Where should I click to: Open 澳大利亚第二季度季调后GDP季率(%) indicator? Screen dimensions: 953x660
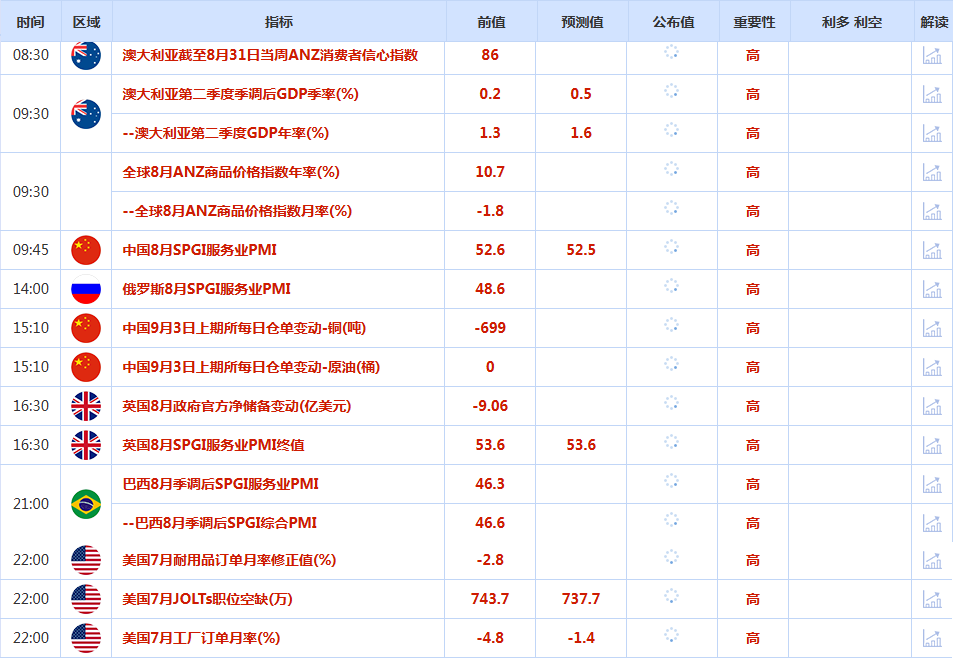point(241,94)
